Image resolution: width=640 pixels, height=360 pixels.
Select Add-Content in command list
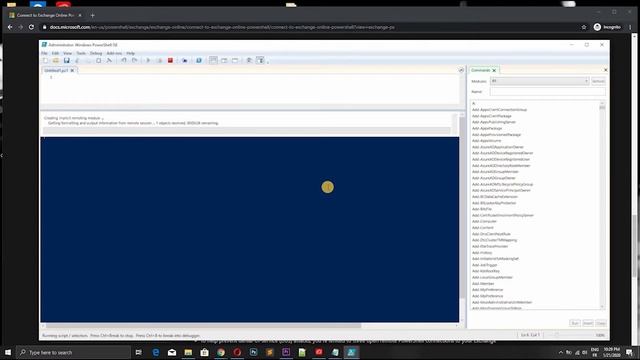point(482,228)
